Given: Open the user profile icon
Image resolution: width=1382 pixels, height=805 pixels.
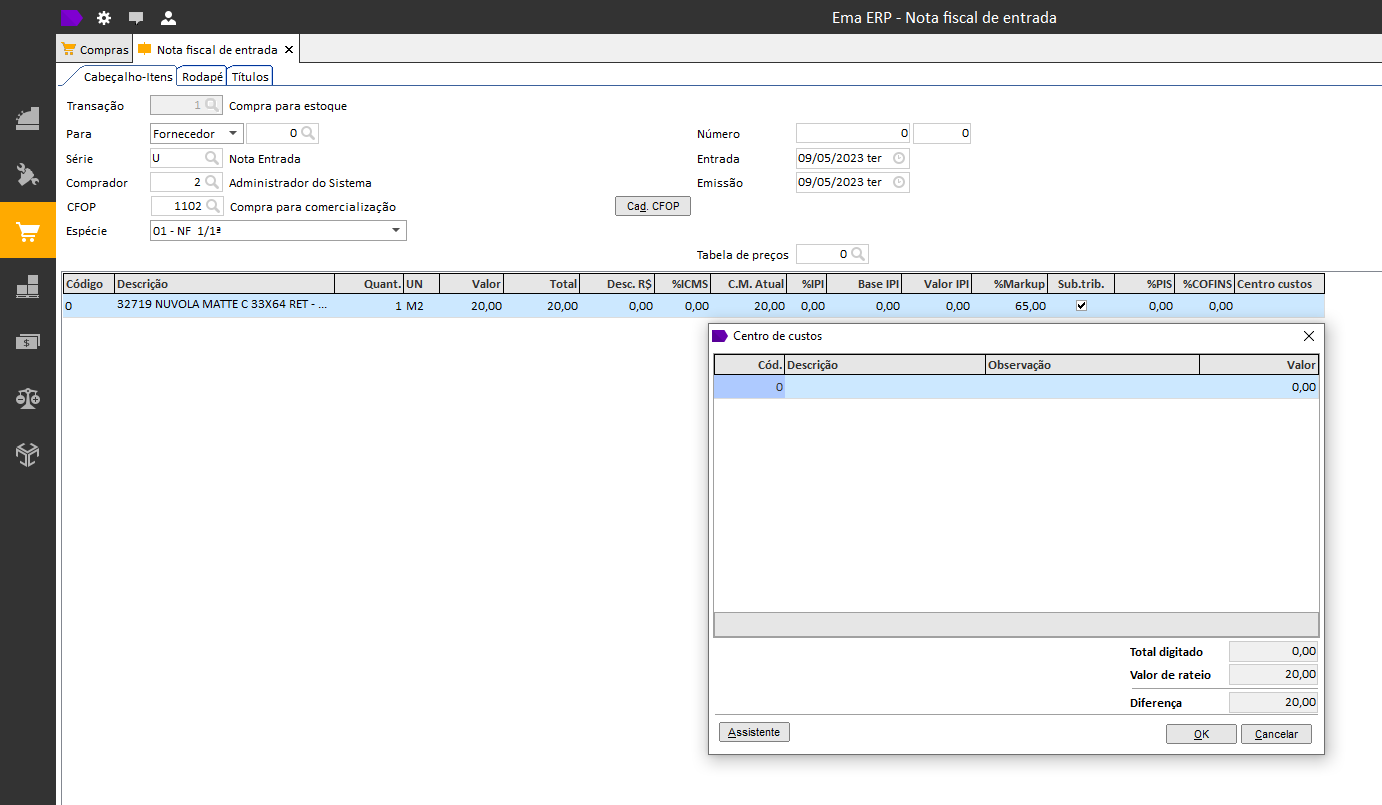Looking at the screenshot, I should click(168, 17).
